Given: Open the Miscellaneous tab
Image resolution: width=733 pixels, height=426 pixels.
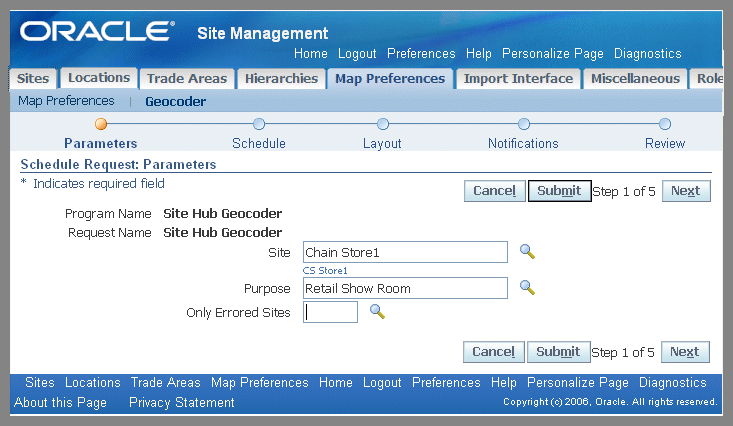Looking at the screenshot, I should point(635,78).
